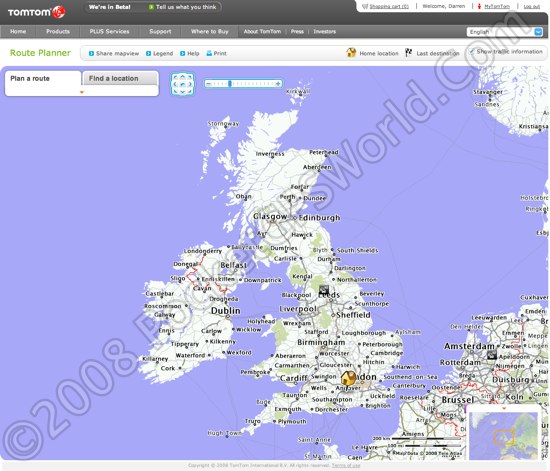Pan the map left arrow

pyautogui.click(x=175, y=84)
